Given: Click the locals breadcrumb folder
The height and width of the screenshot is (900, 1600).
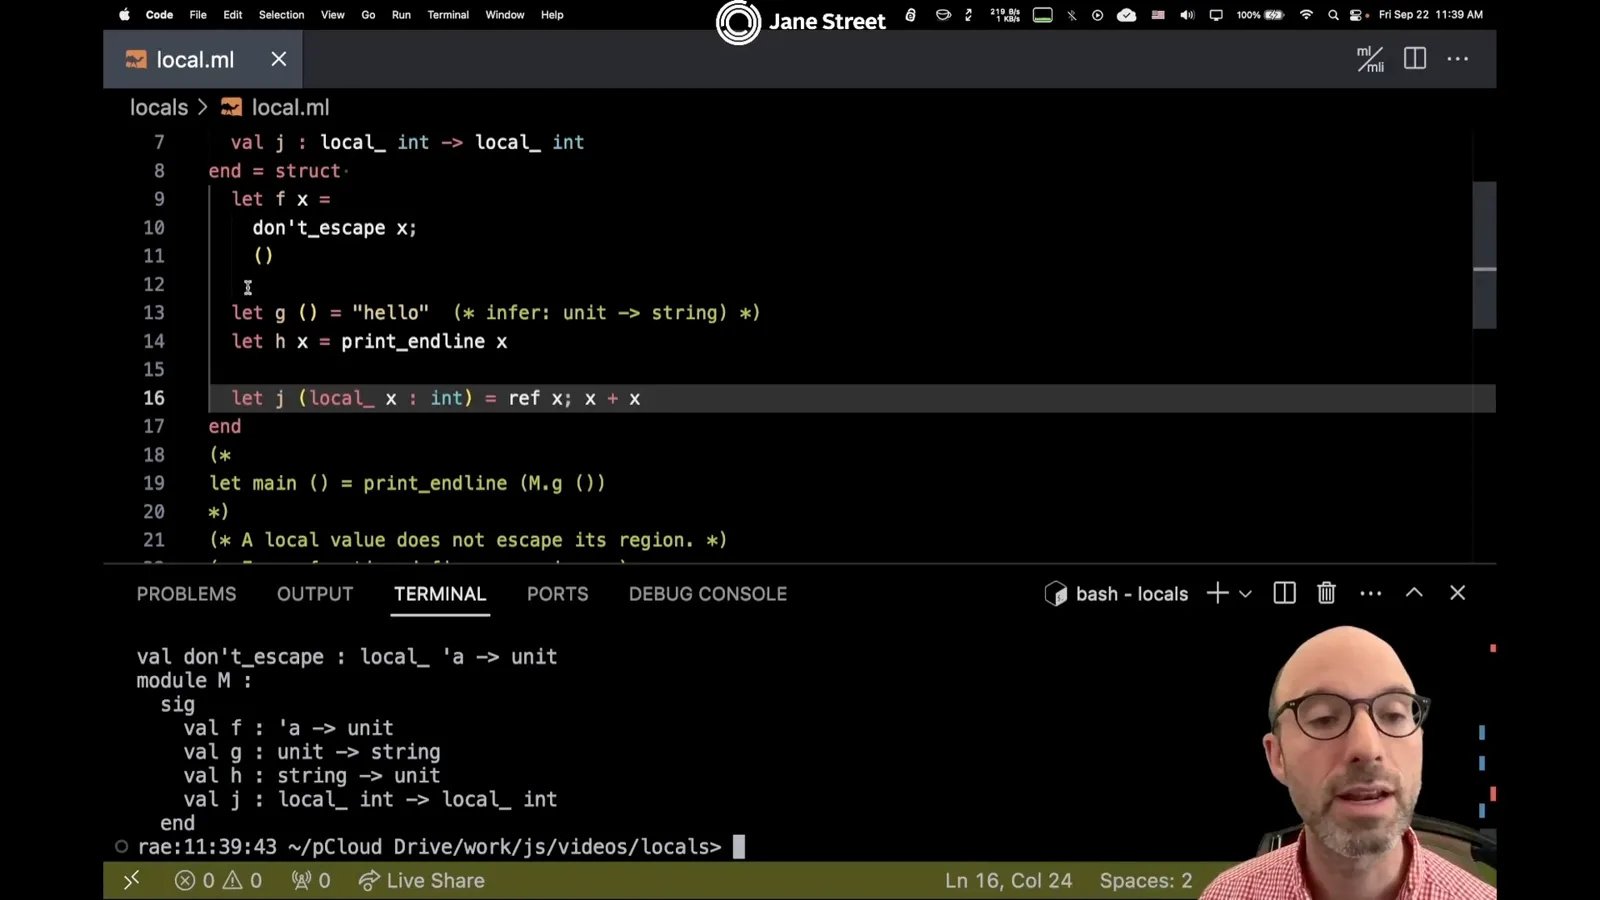Looking at the screenshot, I should (x=159, y=107).
